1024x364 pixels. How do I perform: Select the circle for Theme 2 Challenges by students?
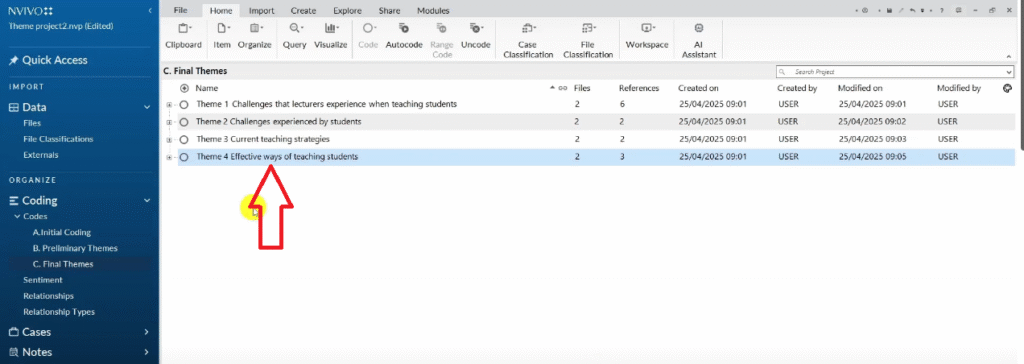point(184,122)
